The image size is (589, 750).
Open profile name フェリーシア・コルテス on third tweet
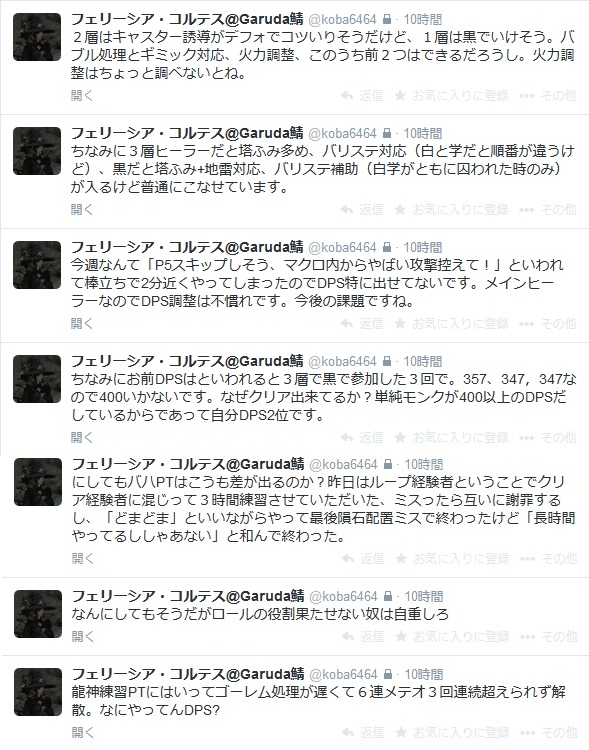(x=187, y=247)
